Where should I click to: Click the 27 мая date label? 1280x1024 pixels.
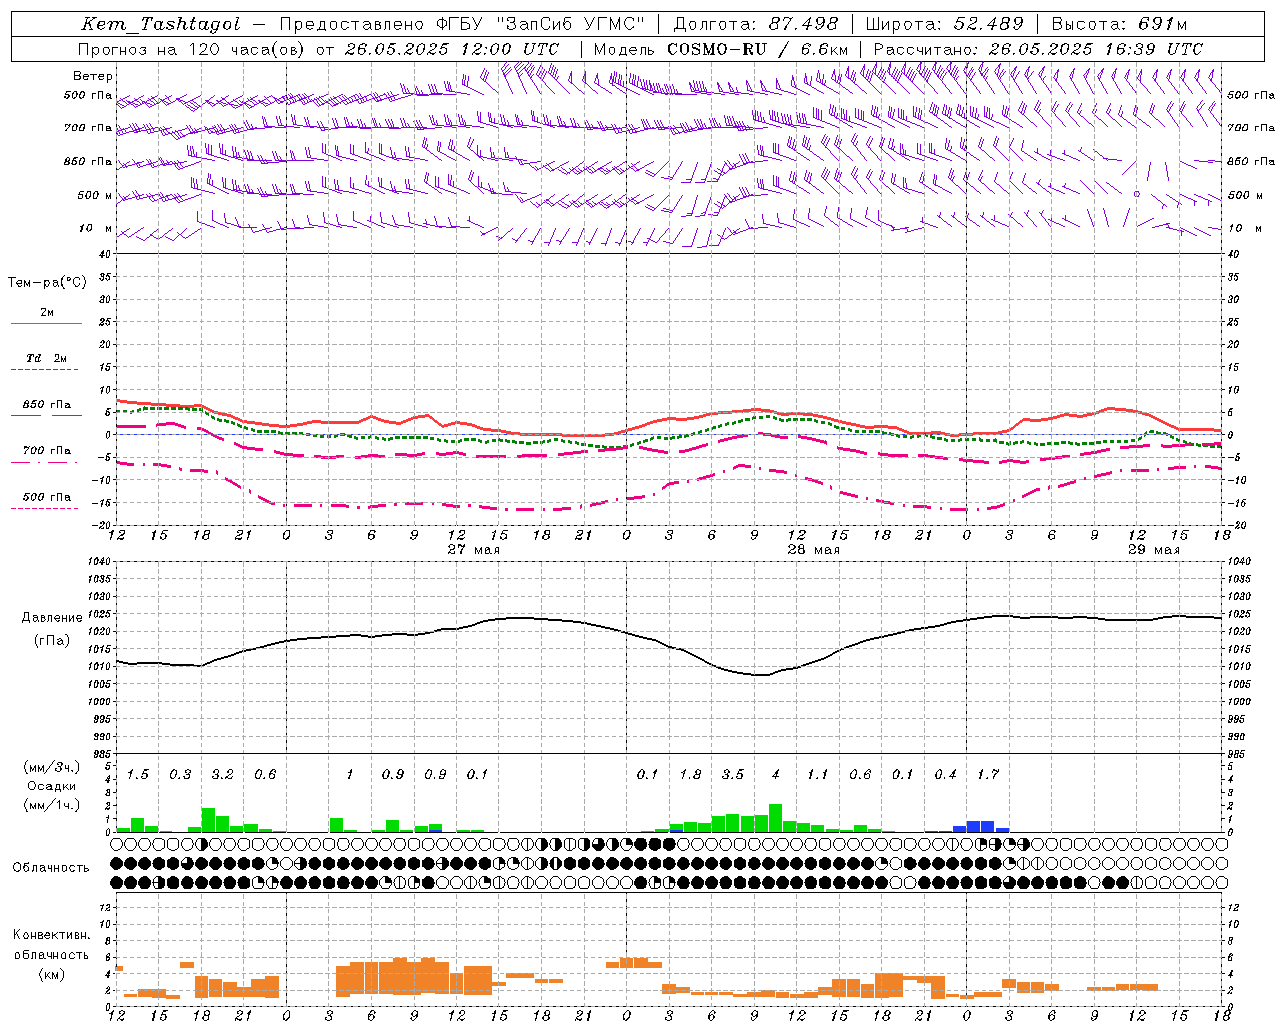tap(473, 550)
